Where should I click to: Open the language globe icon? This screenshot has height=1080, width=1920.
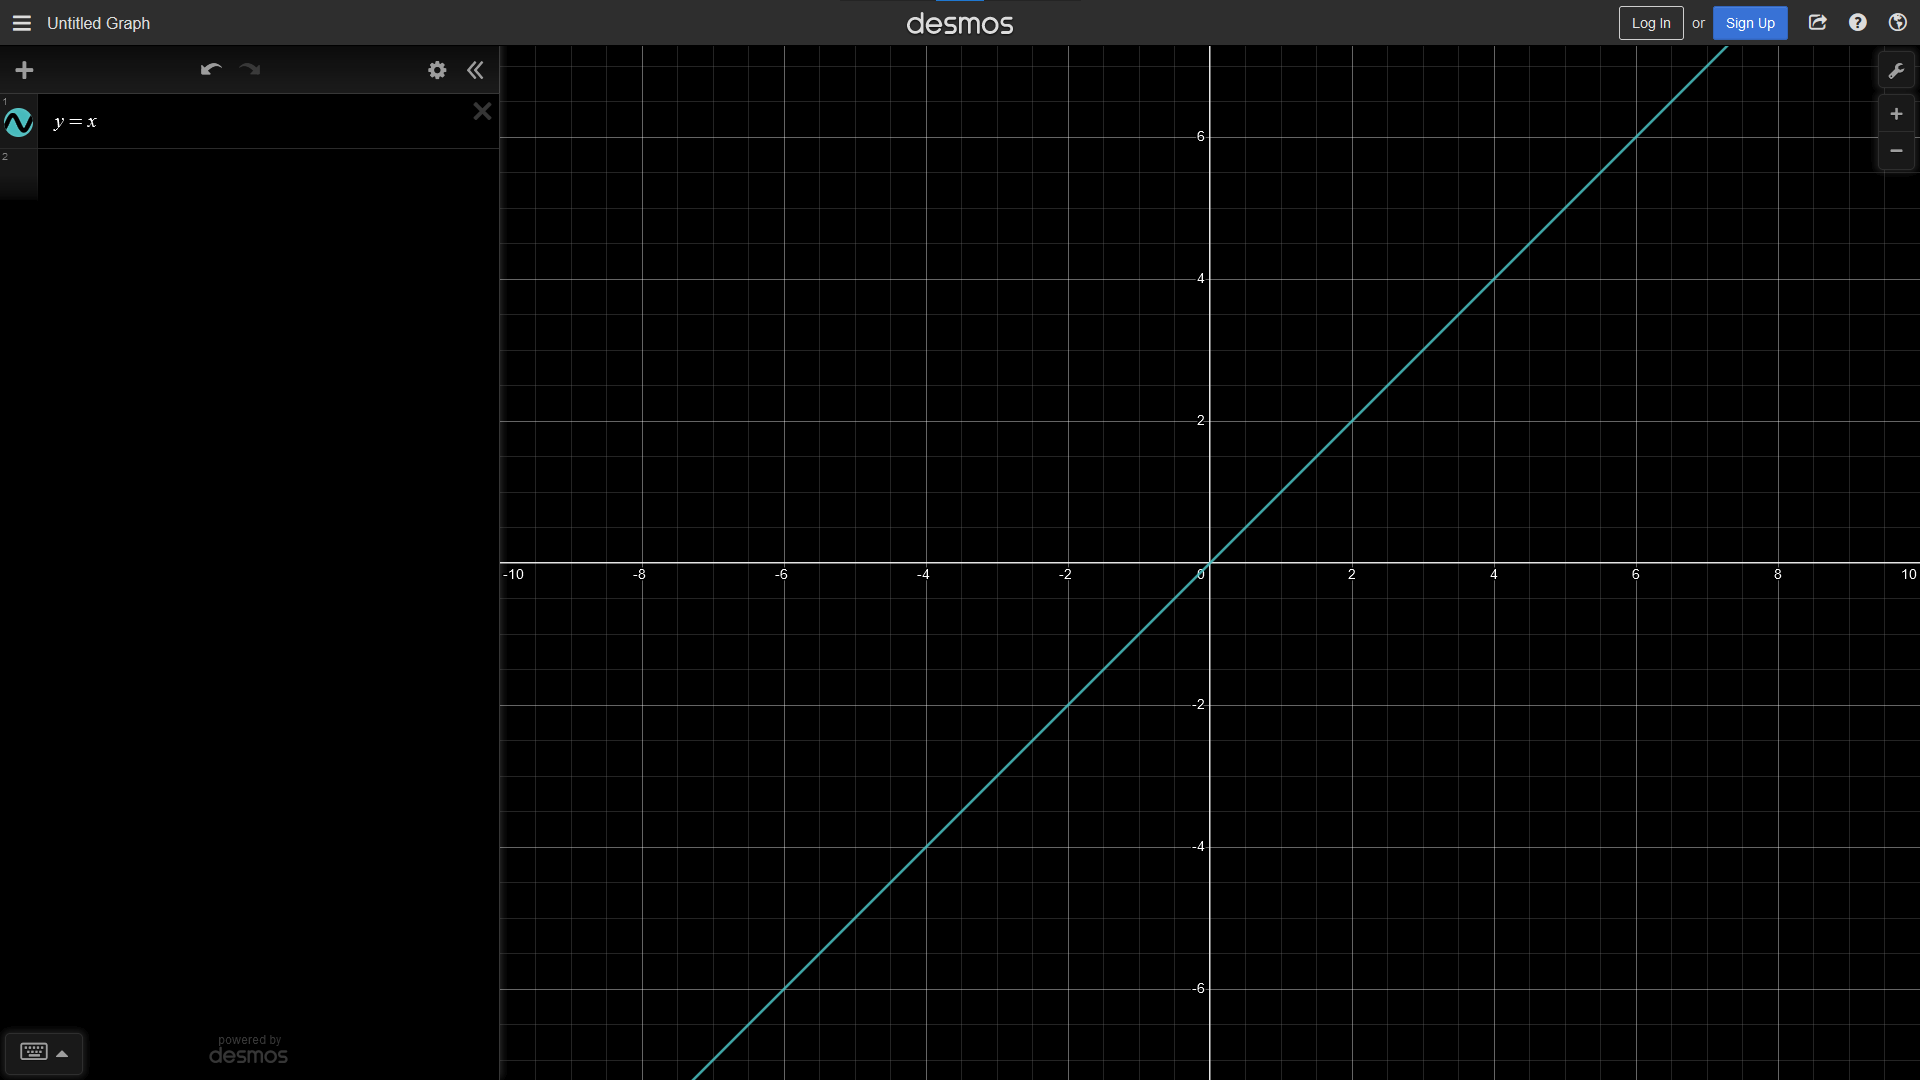click(x=1898, y=23)
